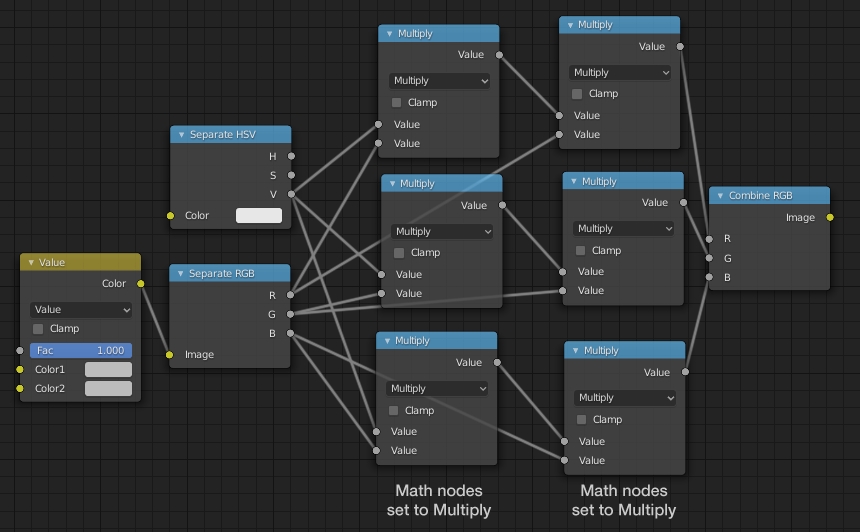Viewport: 860px width, 532px height.
Task: Click first Value input of top-right Multiply
Action: click(x=559, y=116)
